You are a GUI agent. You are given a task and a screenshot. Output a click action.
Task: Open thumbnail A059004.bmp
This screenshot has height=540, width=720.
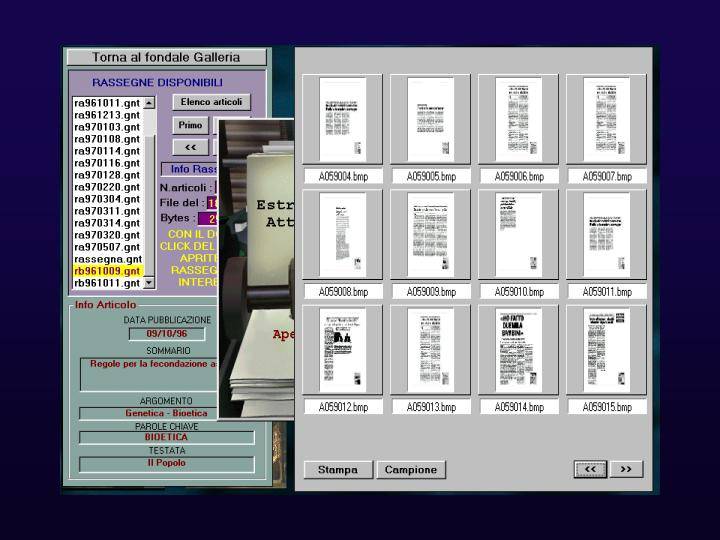click(x=343, y=119)
